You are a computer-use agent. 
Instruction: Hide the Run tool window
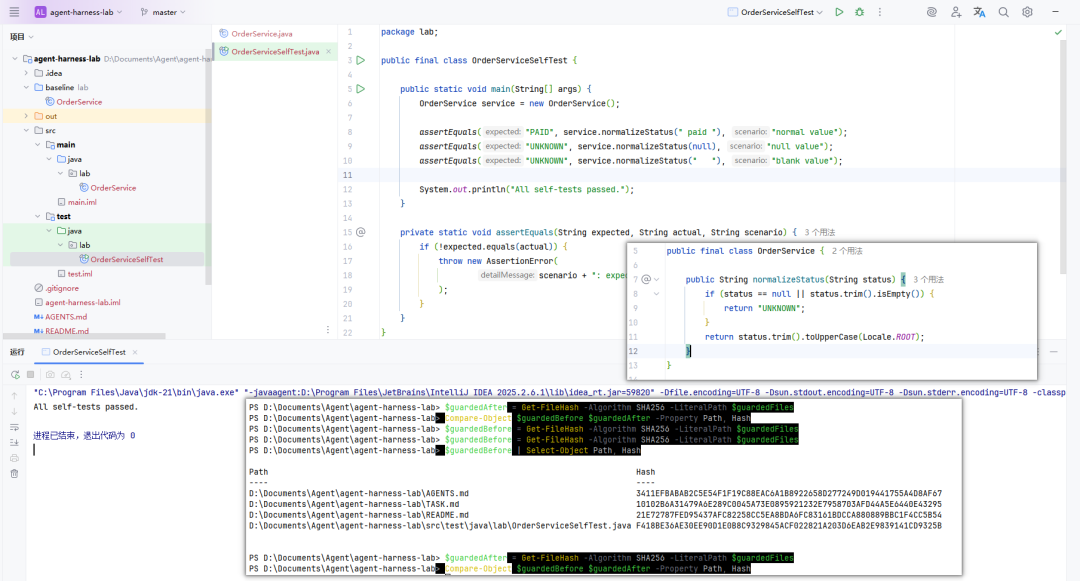click(1053, 352)
